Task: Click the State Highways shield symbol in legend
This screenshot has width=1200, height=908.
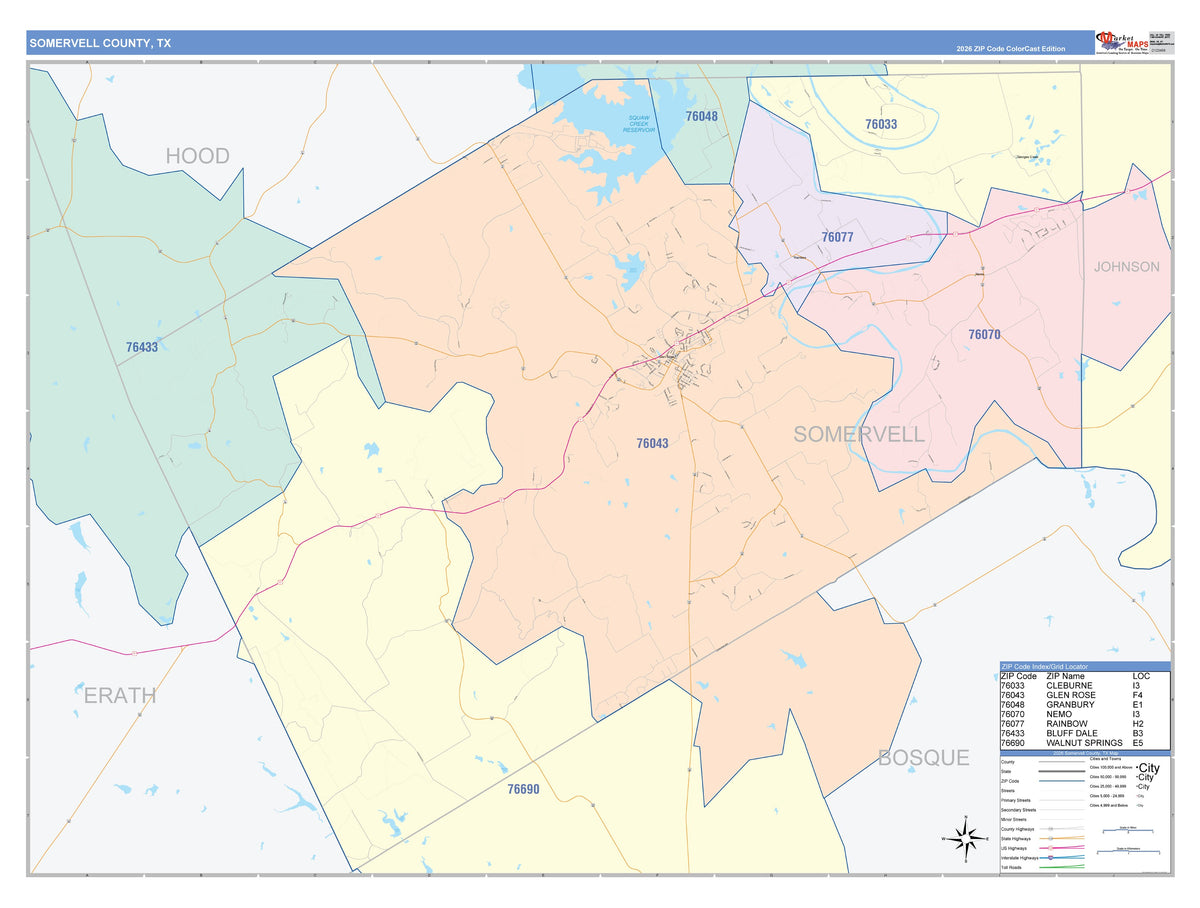Action: point(1050,838)
